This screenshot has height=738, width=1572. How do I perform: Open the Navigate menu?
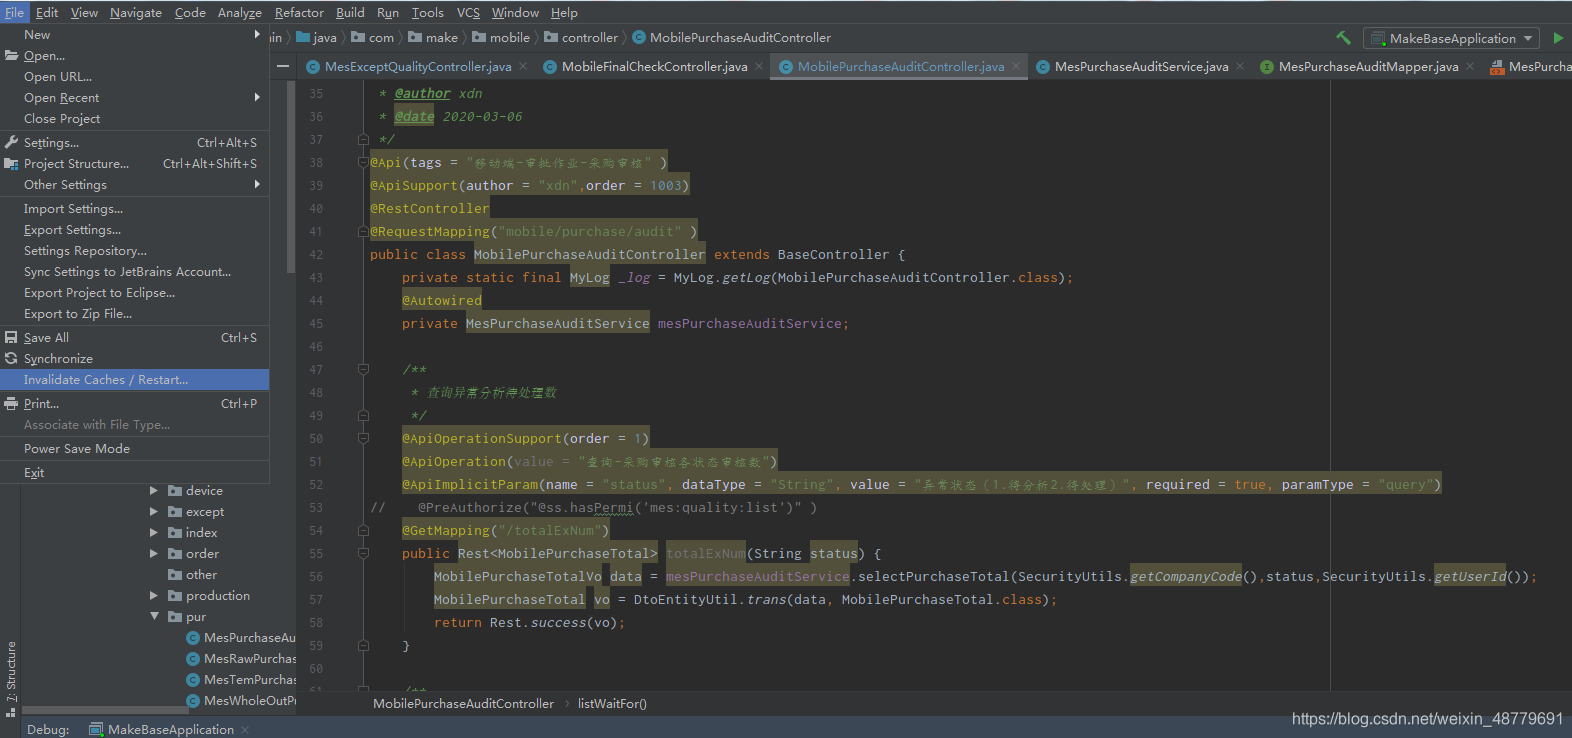(136, 12)
